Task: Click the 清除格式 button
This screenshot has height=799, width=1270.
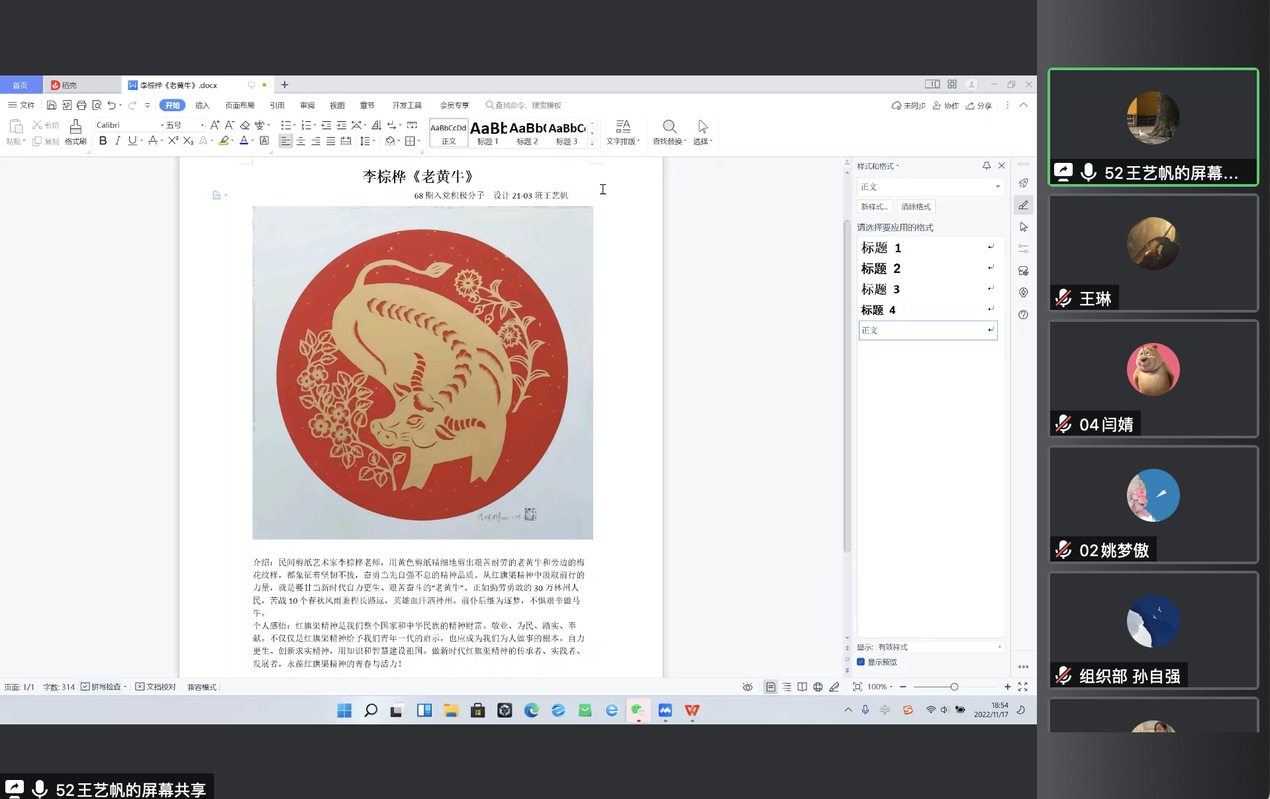Action: click(x=916, y=207)
